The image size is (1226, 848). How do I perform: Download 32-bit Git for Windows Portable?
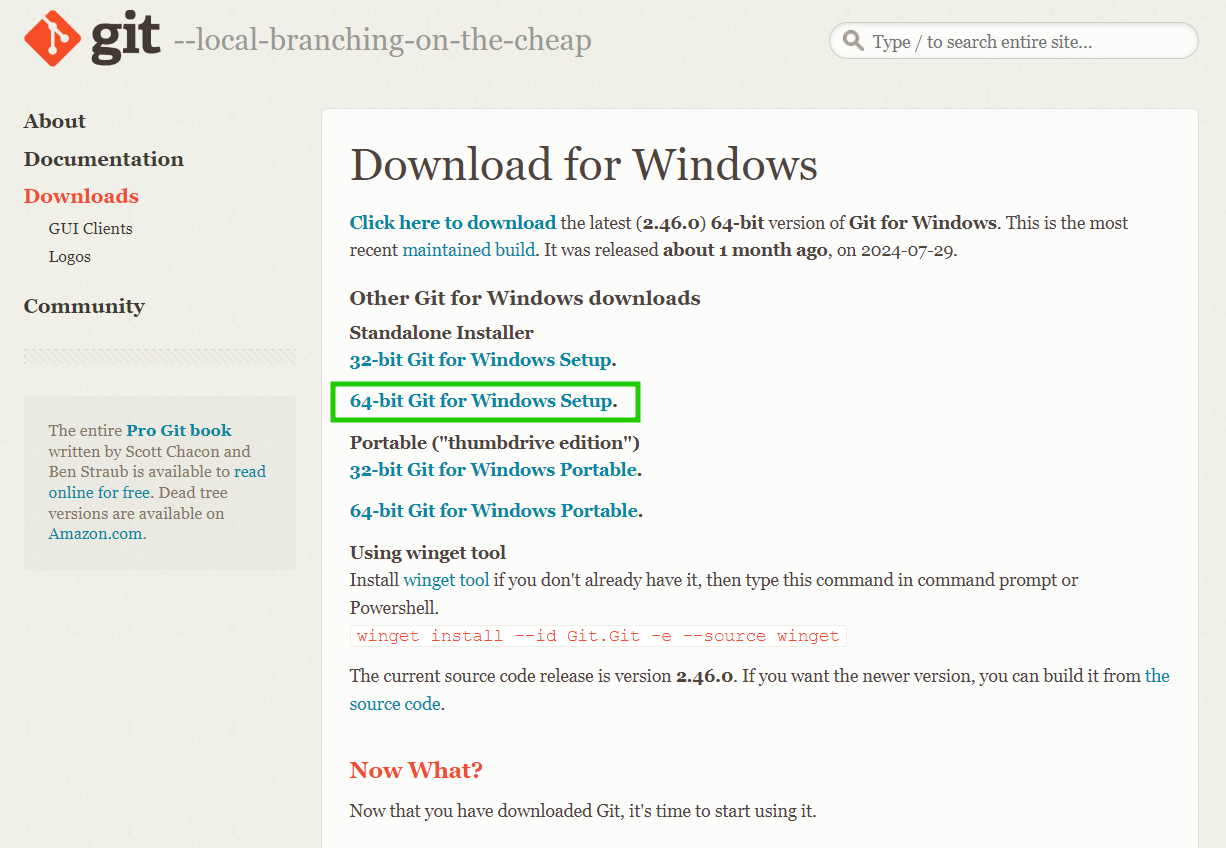[x=493, y=470]
